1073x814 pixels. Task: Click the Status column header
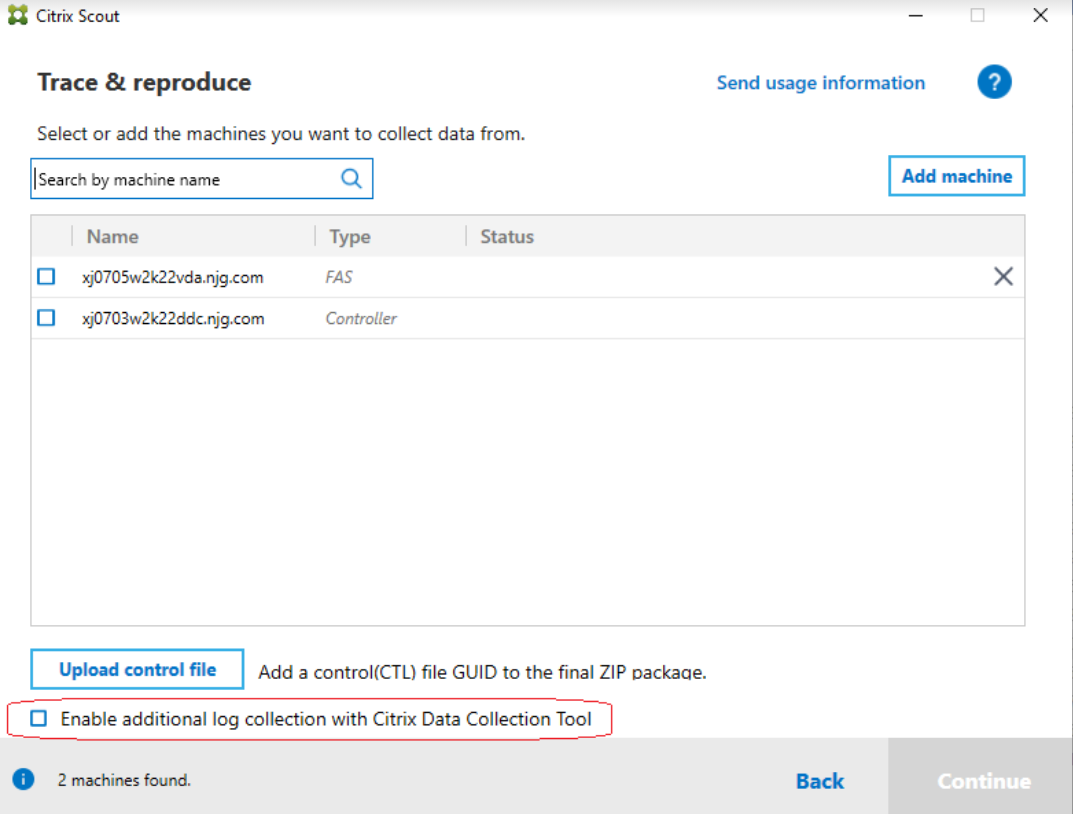(x=507, y=236)
